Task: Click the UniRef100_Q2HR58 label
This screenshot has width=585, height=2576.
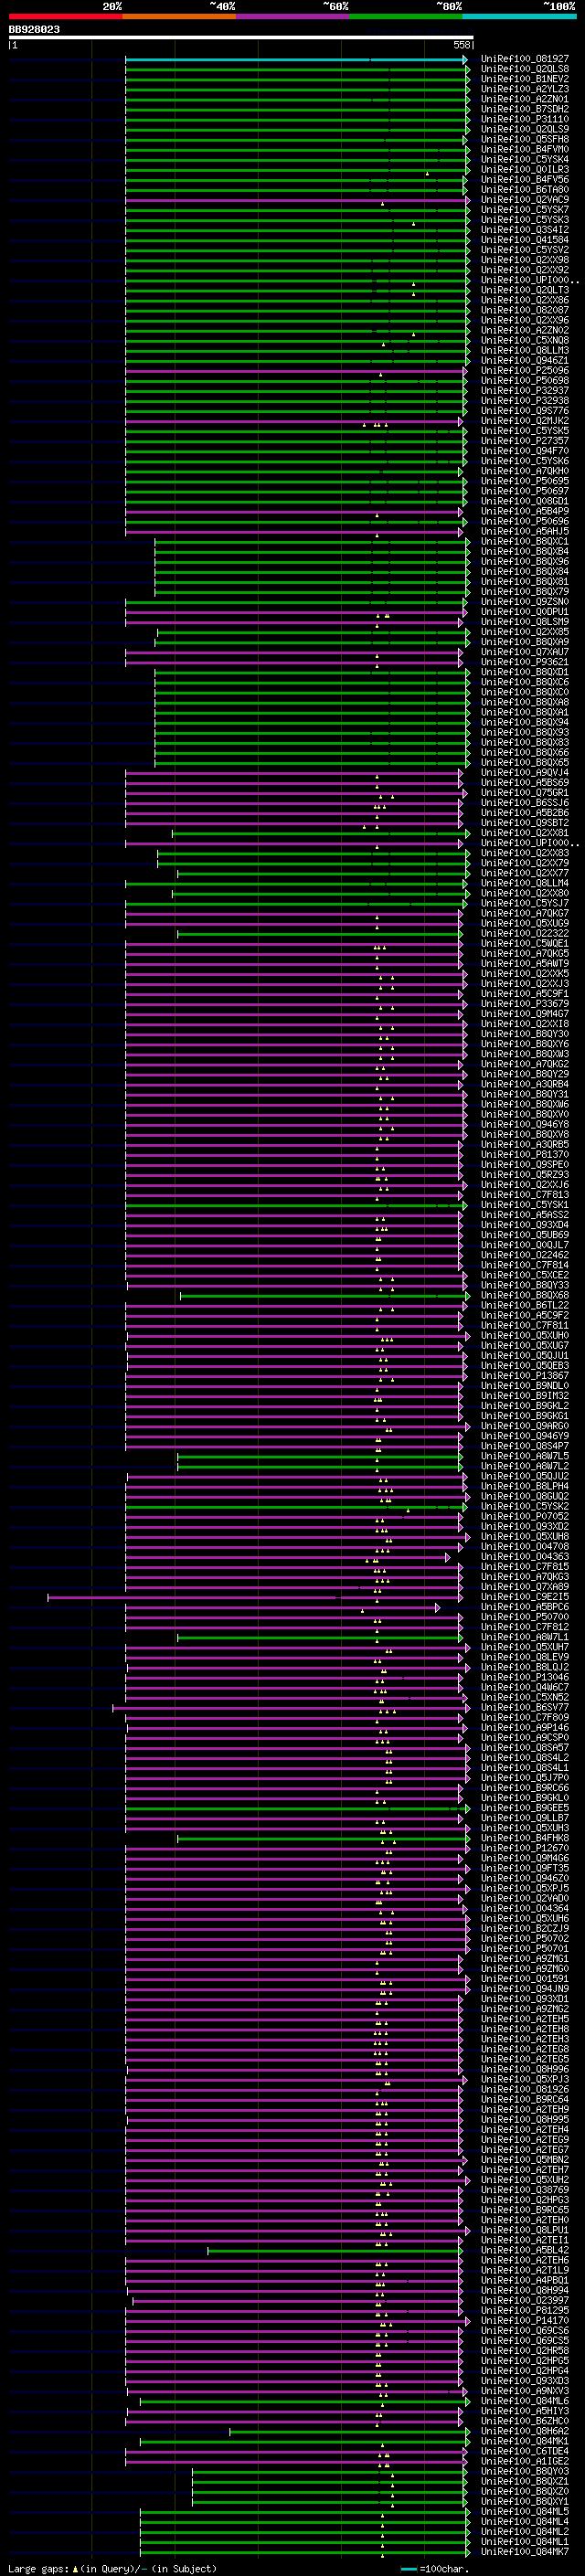Action: [525, 2350]
